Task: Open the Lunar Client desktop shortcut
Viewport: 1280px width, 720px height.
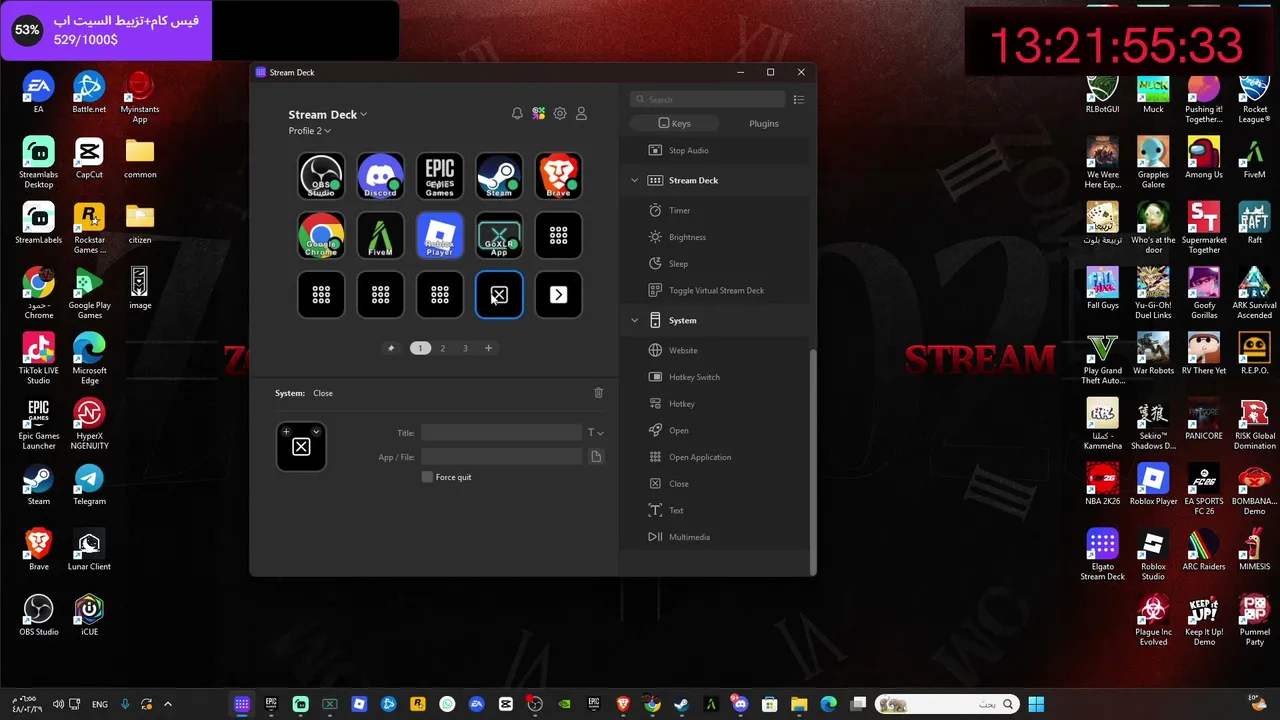Action: click(x=89, y=549)
